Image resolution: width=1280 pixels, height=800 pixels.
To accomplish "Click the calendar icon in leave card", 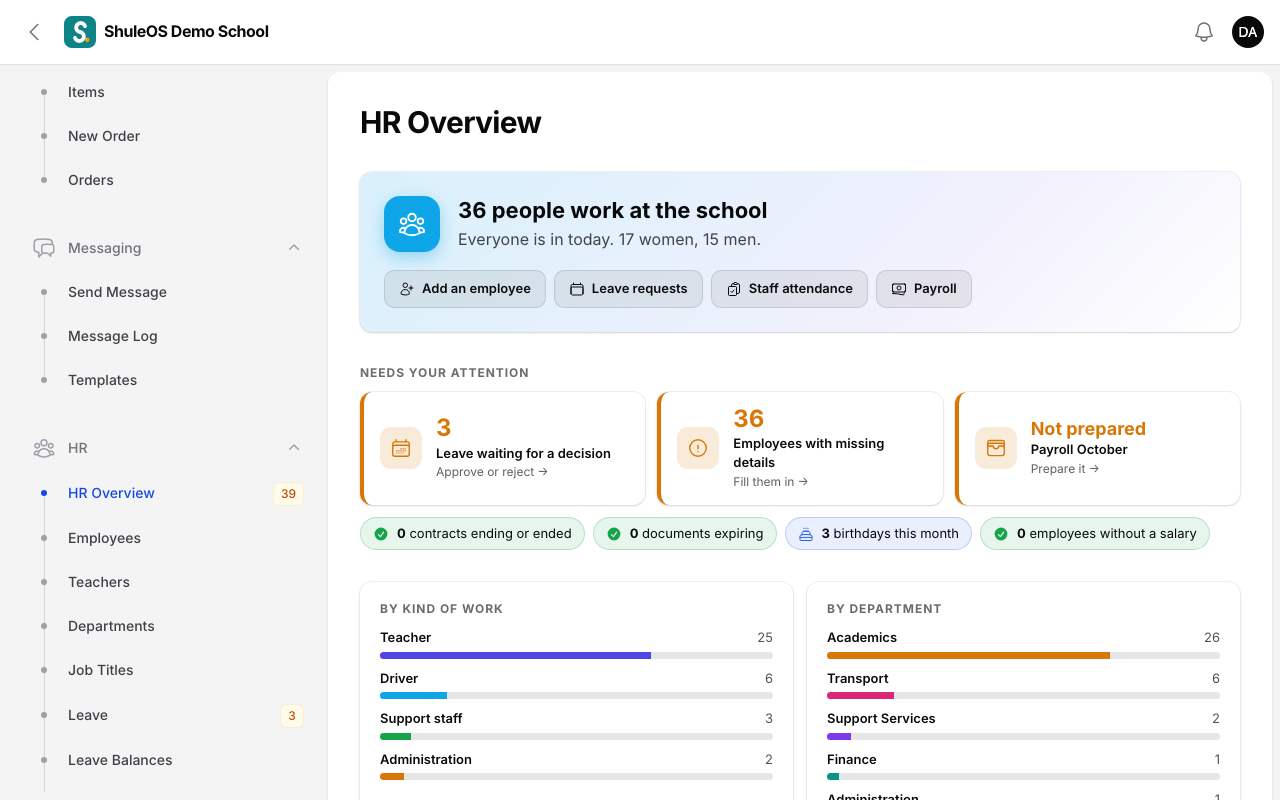I will [401, 448].
